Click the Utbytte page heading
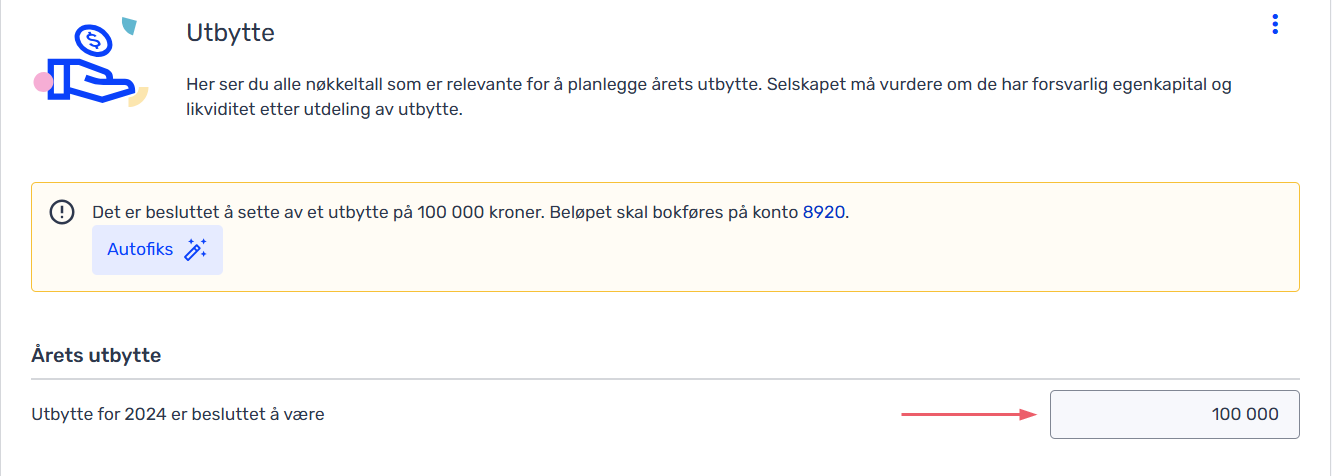Screen dimensions: 1332x476 click(230, 32)
